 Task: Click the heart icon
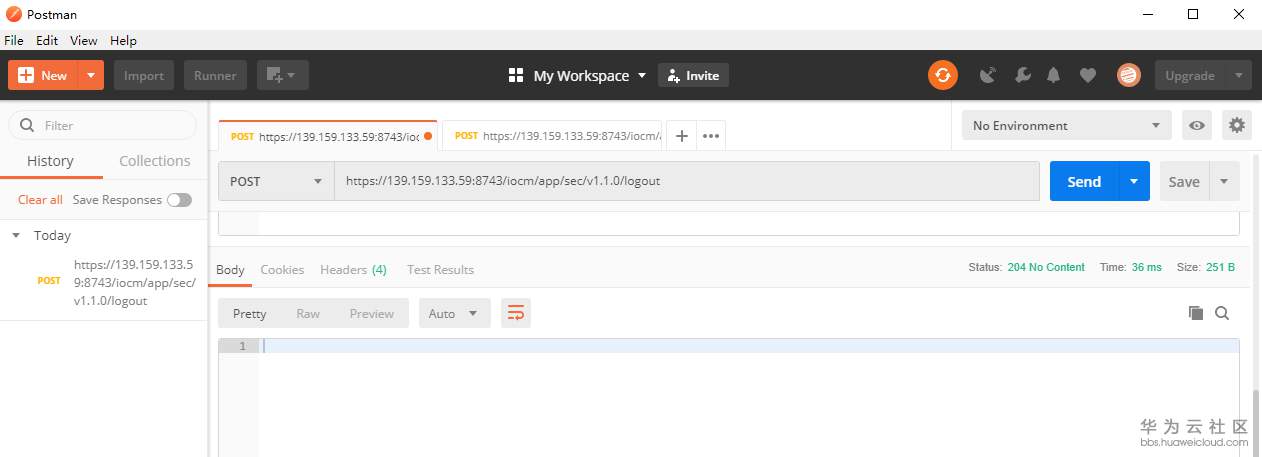pyautogui.click(x=1088, y=75)
